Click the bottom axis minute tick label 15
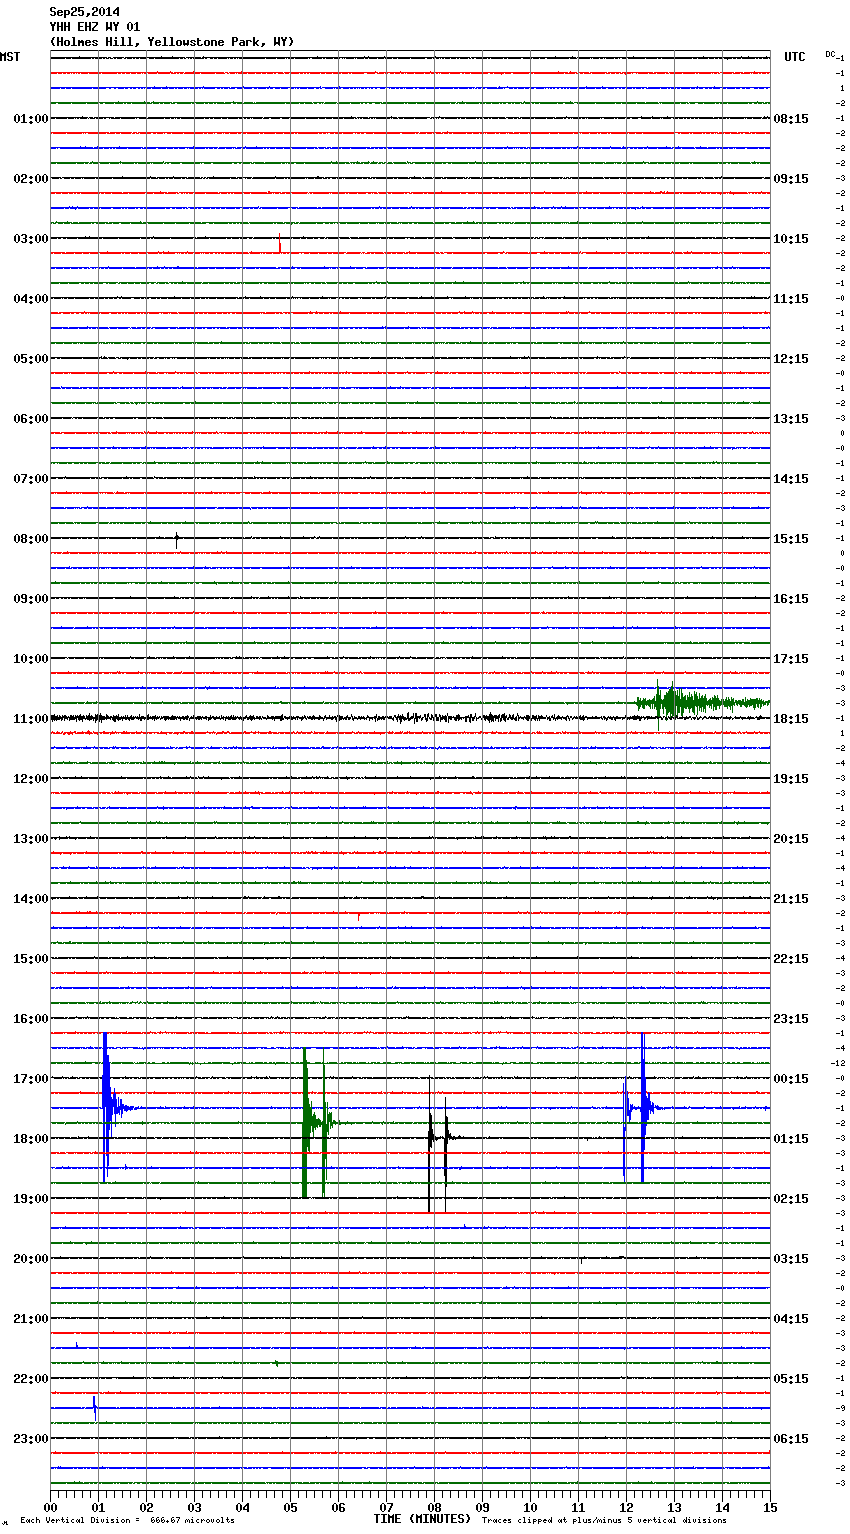 point(770,1507)
